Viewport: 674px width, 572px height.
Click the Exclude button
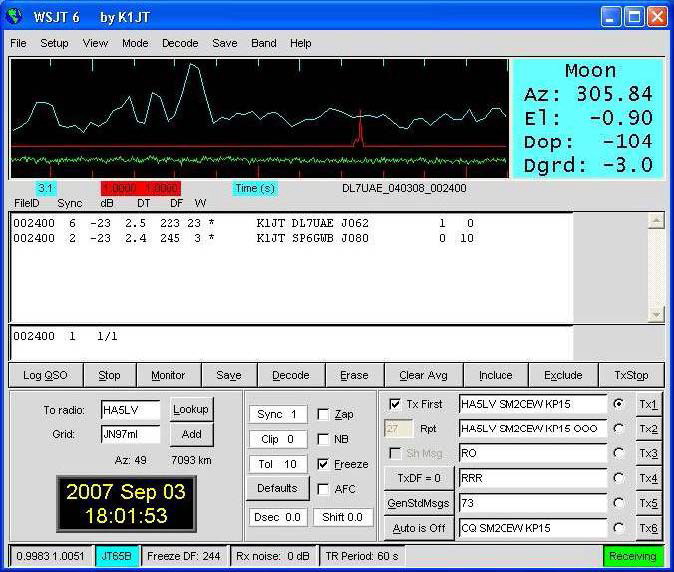click(x=563, y=375)
